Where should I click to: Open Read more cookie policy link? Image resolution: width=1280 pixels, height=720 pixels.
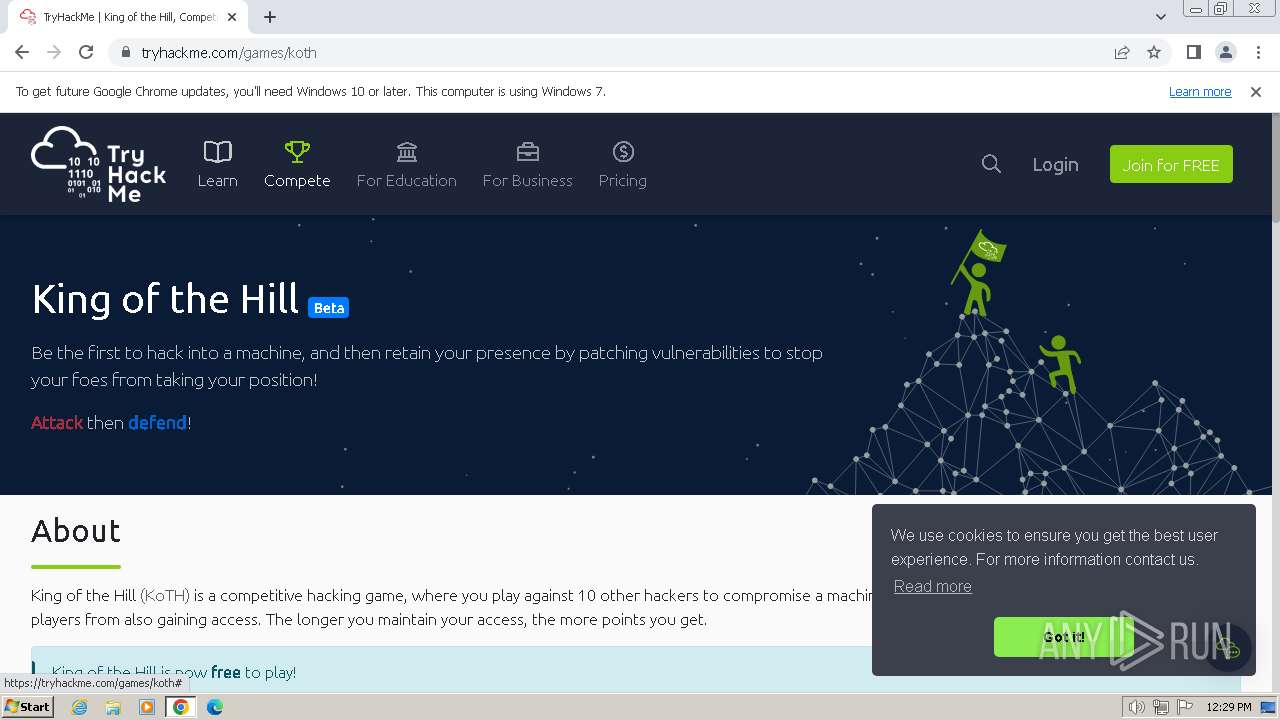pos(933,586)
